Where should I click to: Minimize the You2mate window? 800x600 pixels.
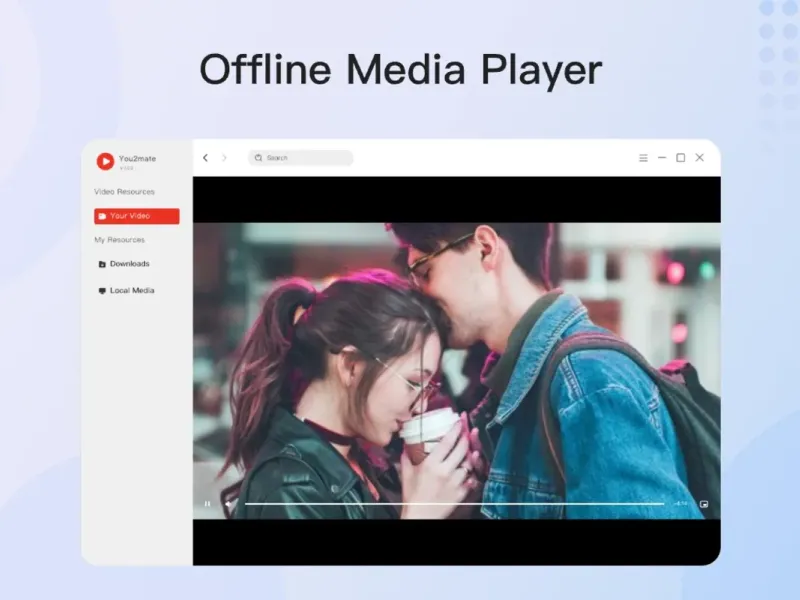662,158
